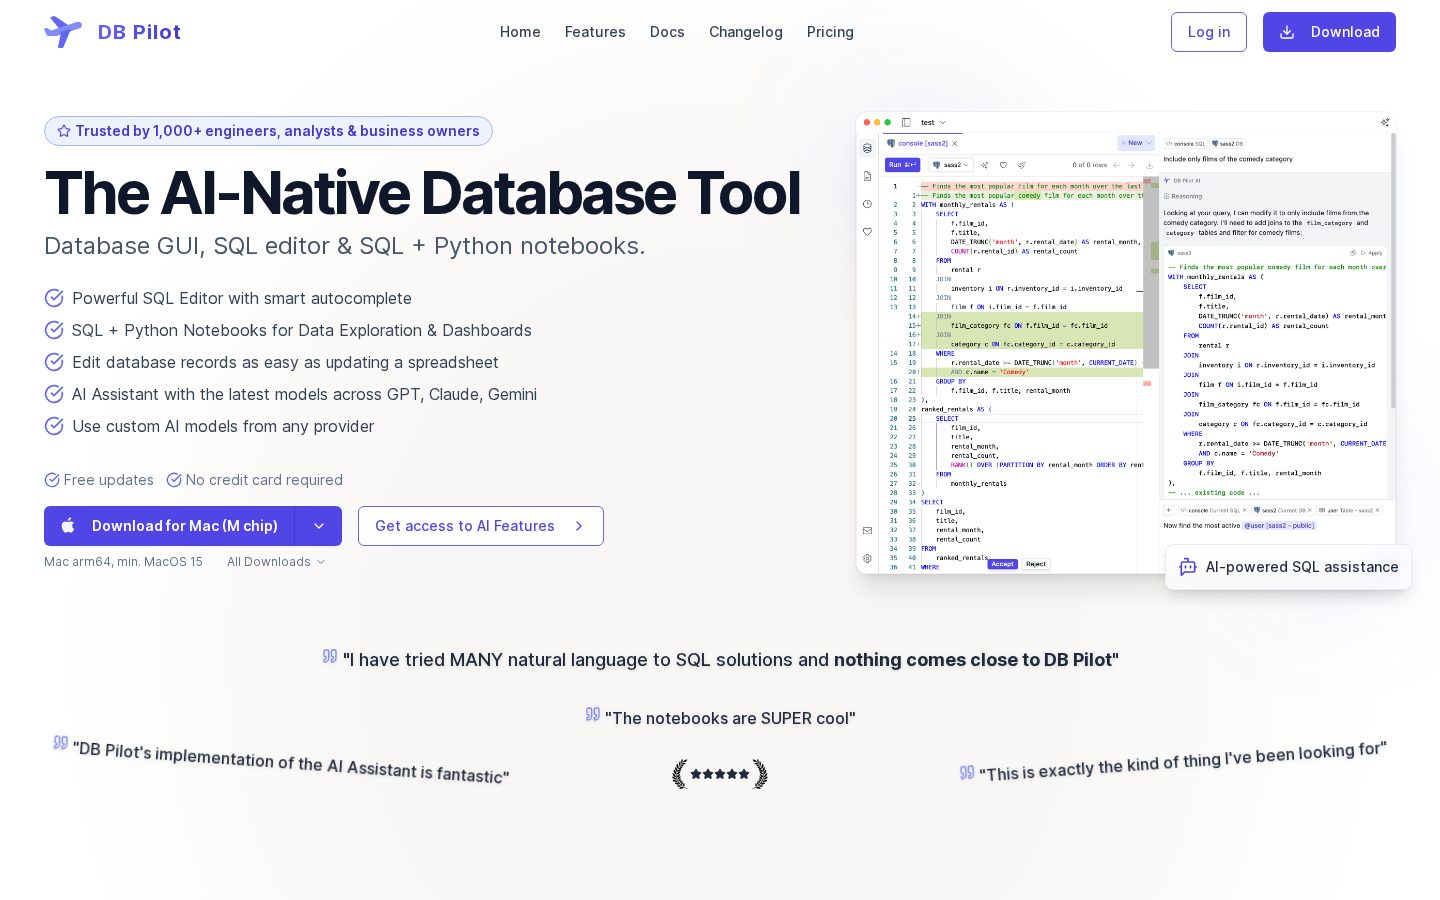Click the DB Pilot airplane logo
Image resolution: width=1440 pixels, height=900 pixels.
[62, 32]
